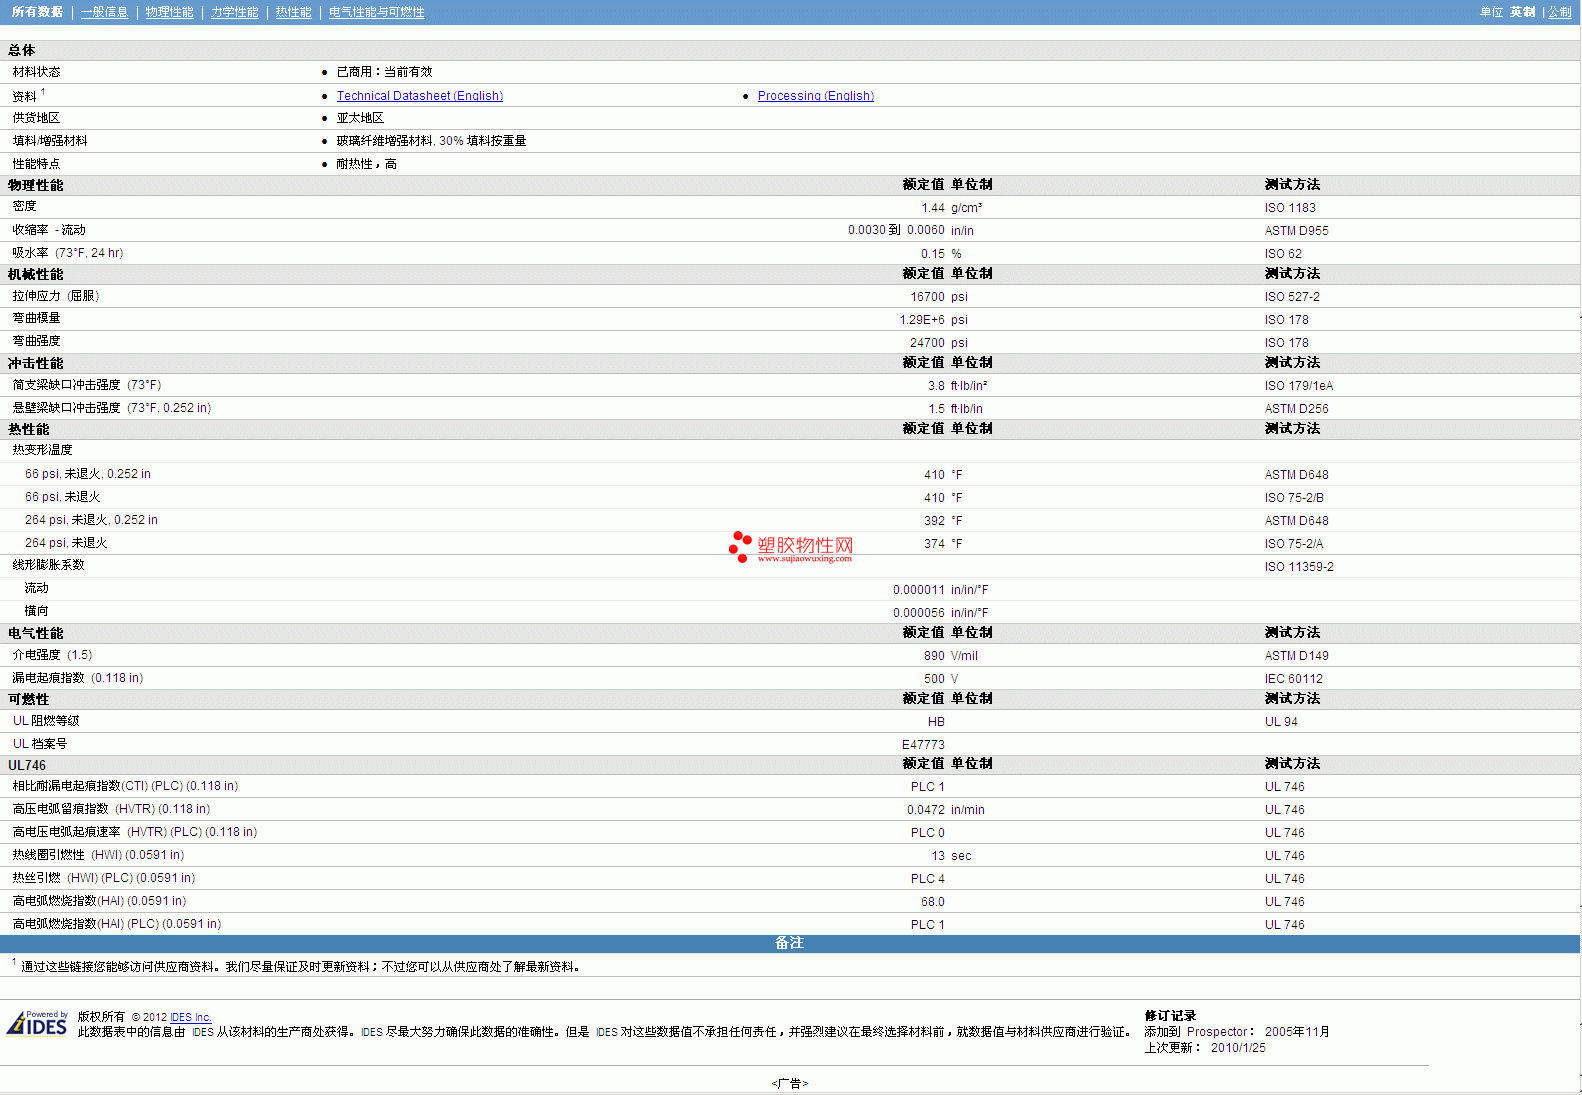Click the 备注 blue header bar
Screen dimensions: 1582x1095
(789, 943)
